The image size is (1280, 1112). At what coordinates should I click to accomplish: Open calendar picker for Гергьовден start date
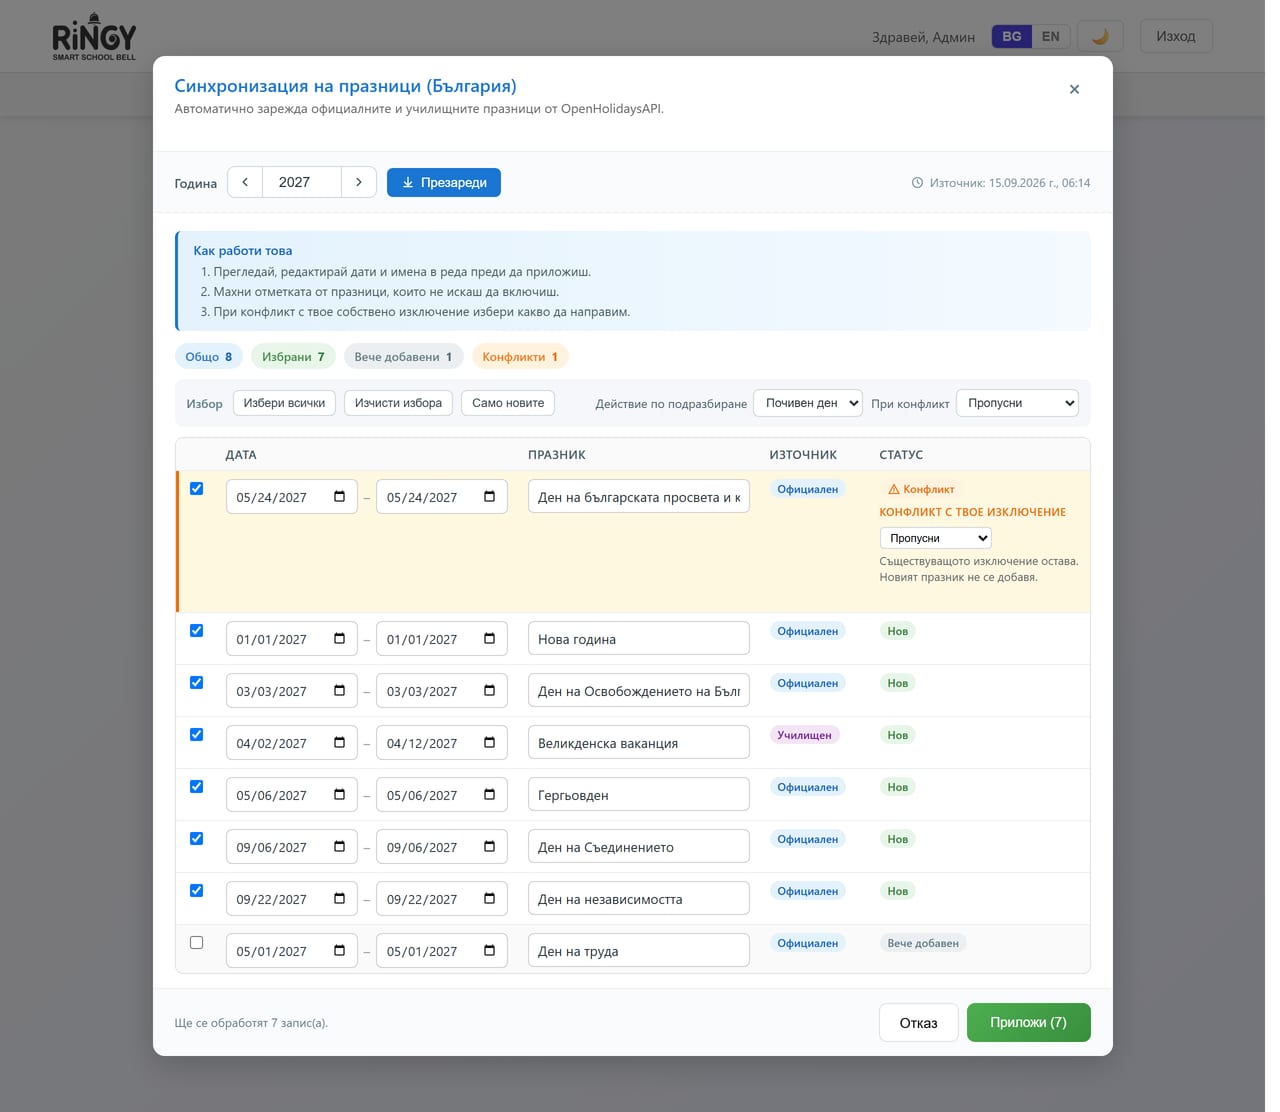pyautogui.click(x=340, y=795)
